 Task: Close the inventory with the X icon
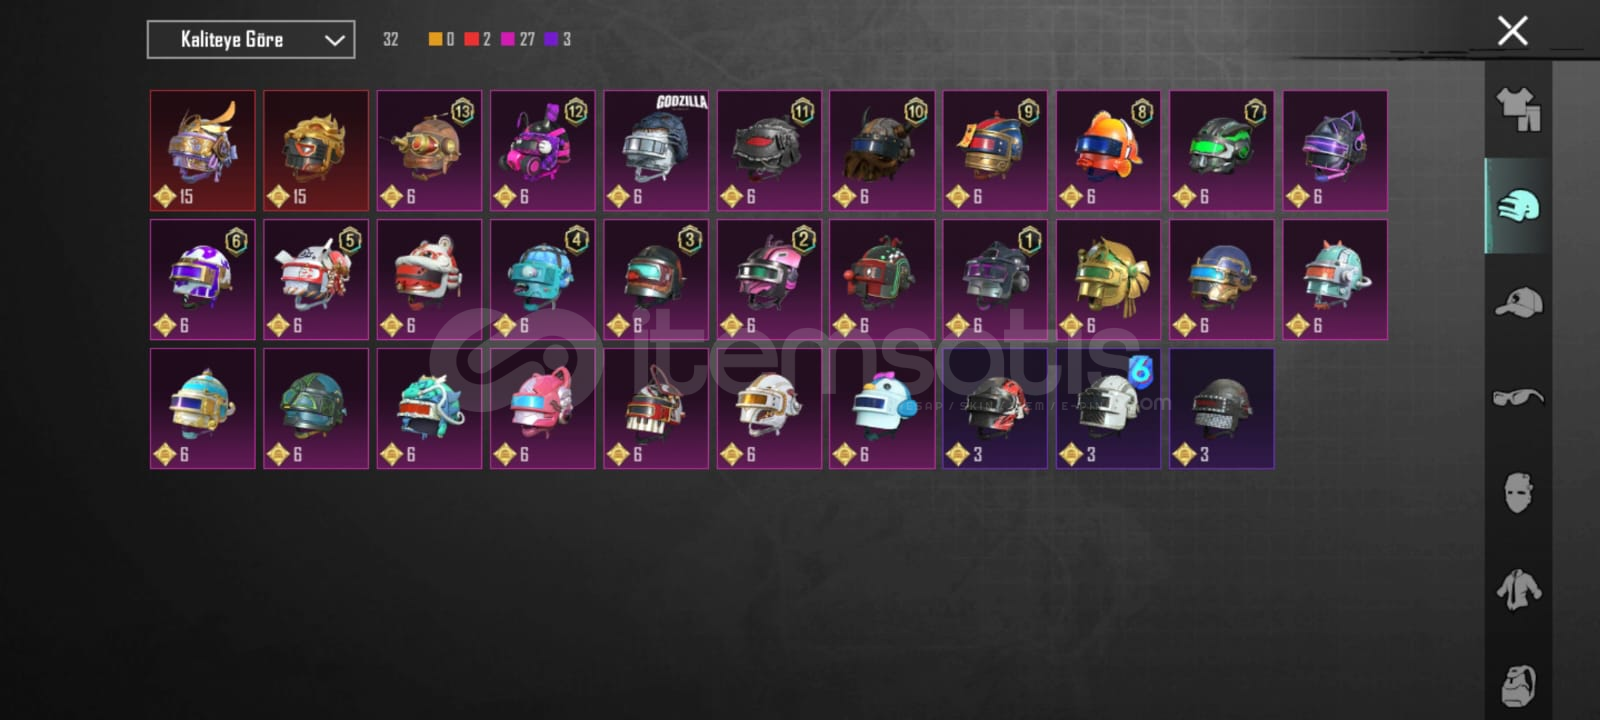(x=1512, y=31)
